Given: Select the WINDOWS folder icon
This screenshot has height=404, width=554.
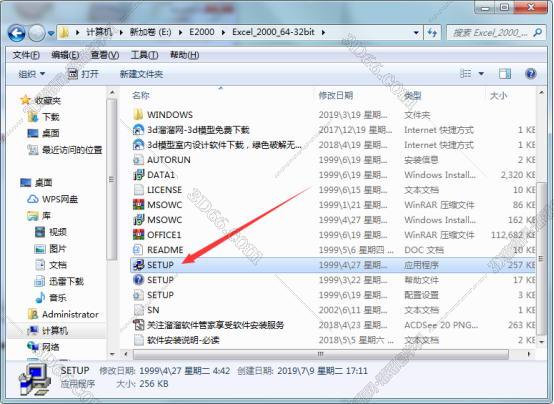Looking at the screenshot, I should click(x=138, y=115).
